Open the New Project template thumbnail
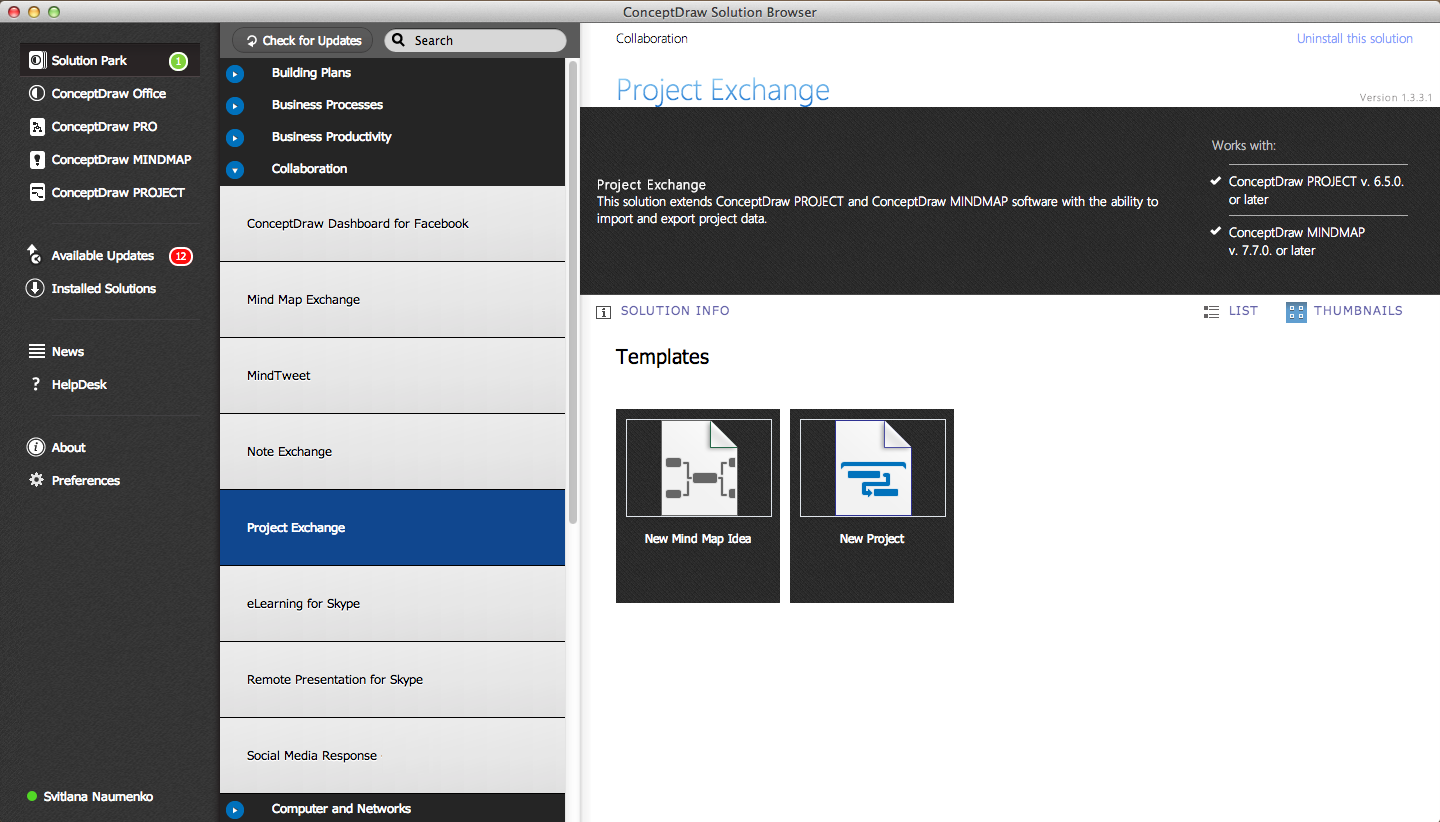The width and height of the screenshot is (1440, 822). [872, 505]
